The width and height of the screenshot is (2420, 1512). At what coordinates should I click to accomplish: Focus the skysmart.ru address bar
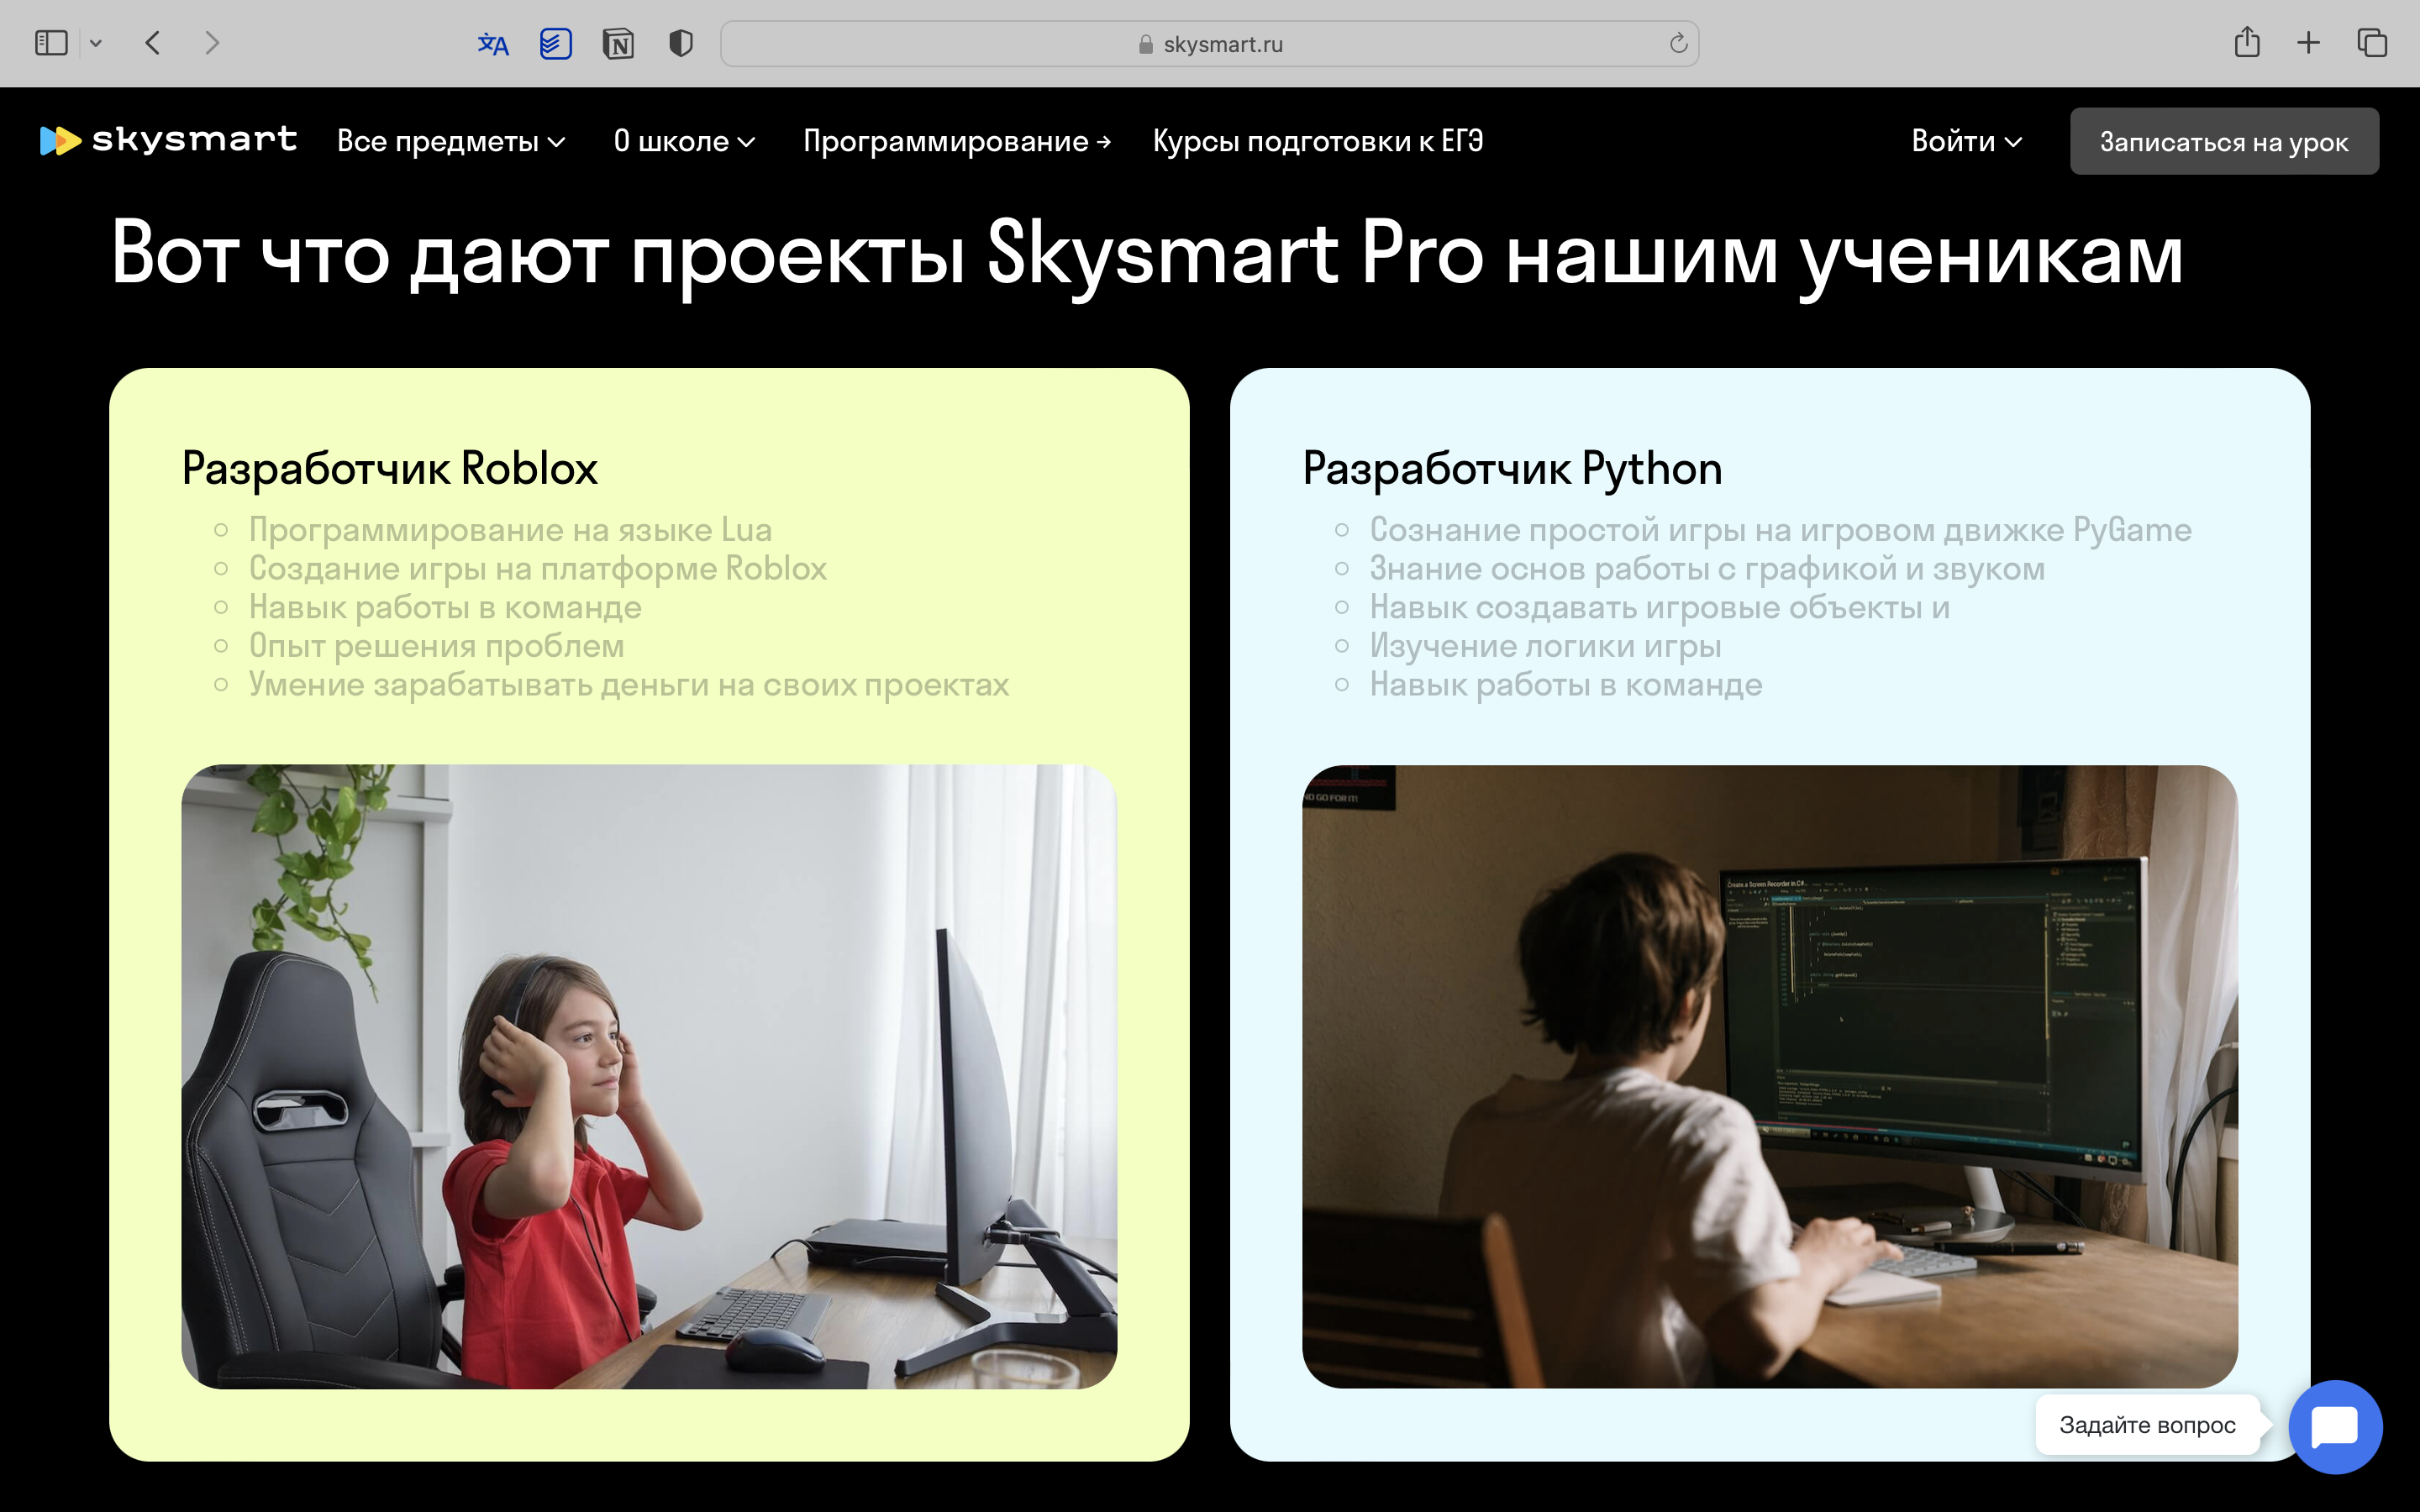(1209, 44)
